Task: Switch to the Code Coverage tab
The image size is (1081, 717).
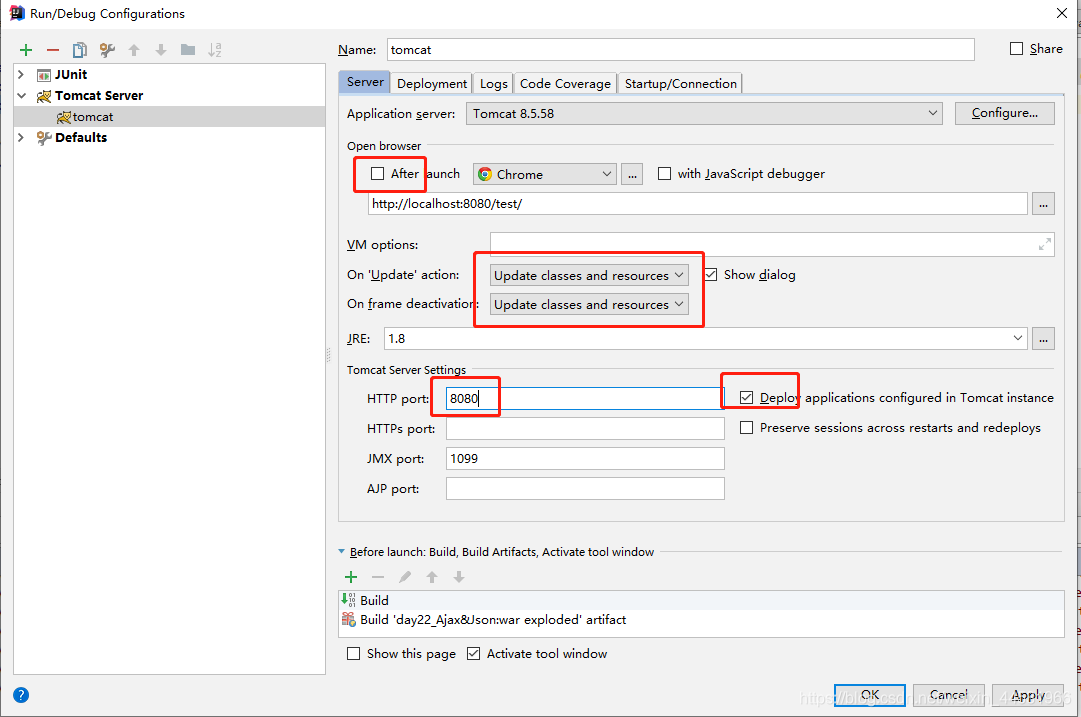Action: 565,83
